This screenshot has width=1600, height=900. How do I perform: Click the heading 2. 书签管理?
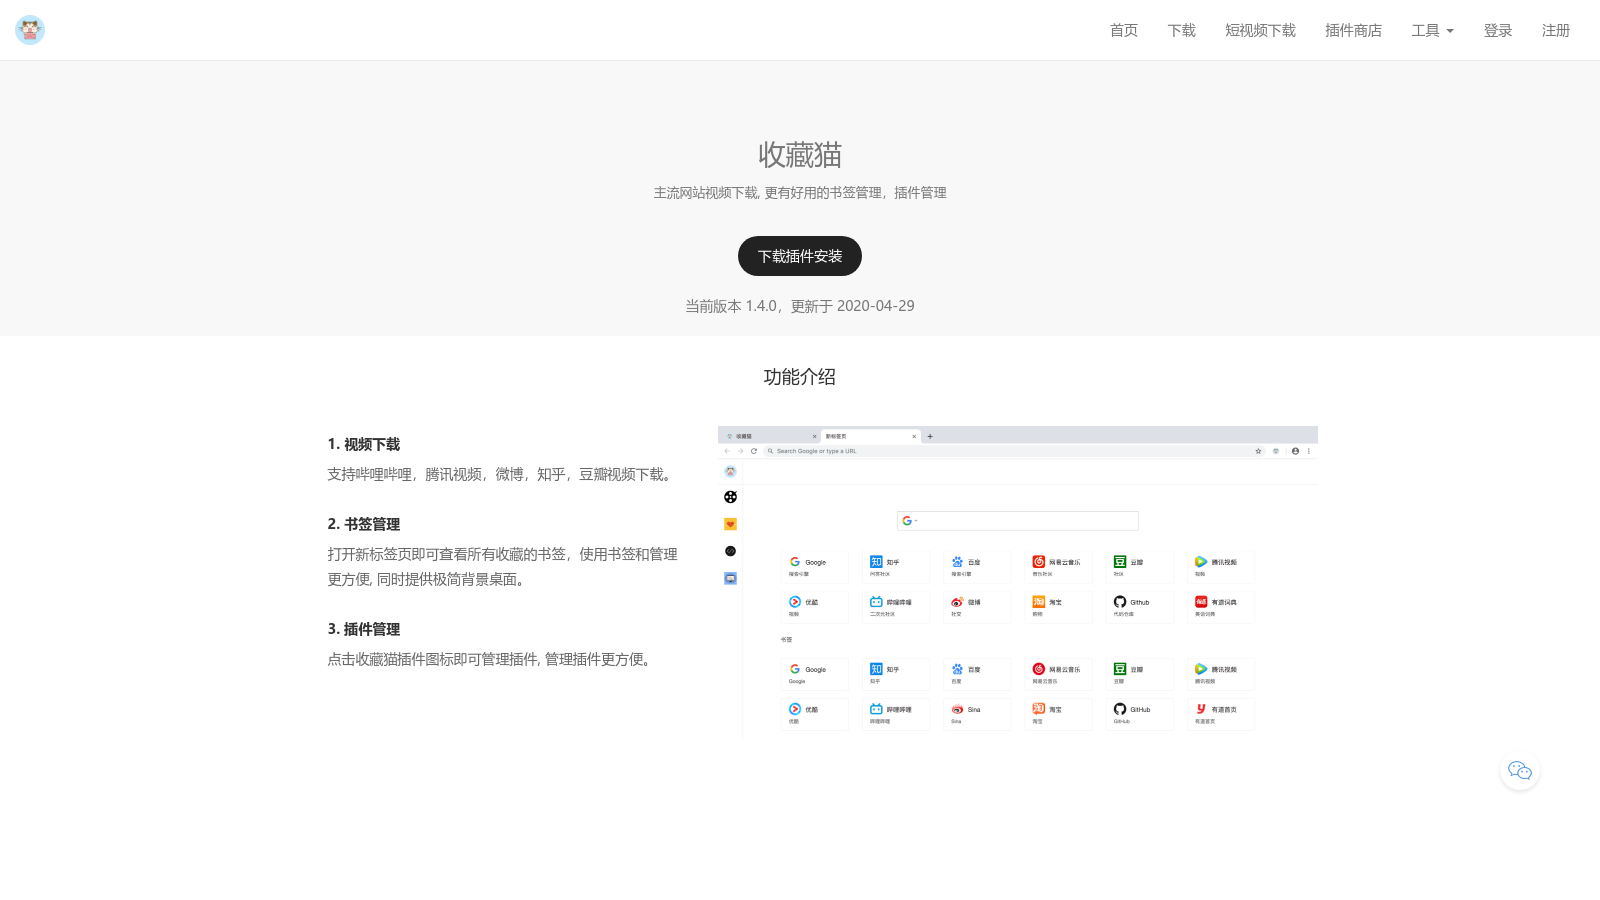pos(364,524)
